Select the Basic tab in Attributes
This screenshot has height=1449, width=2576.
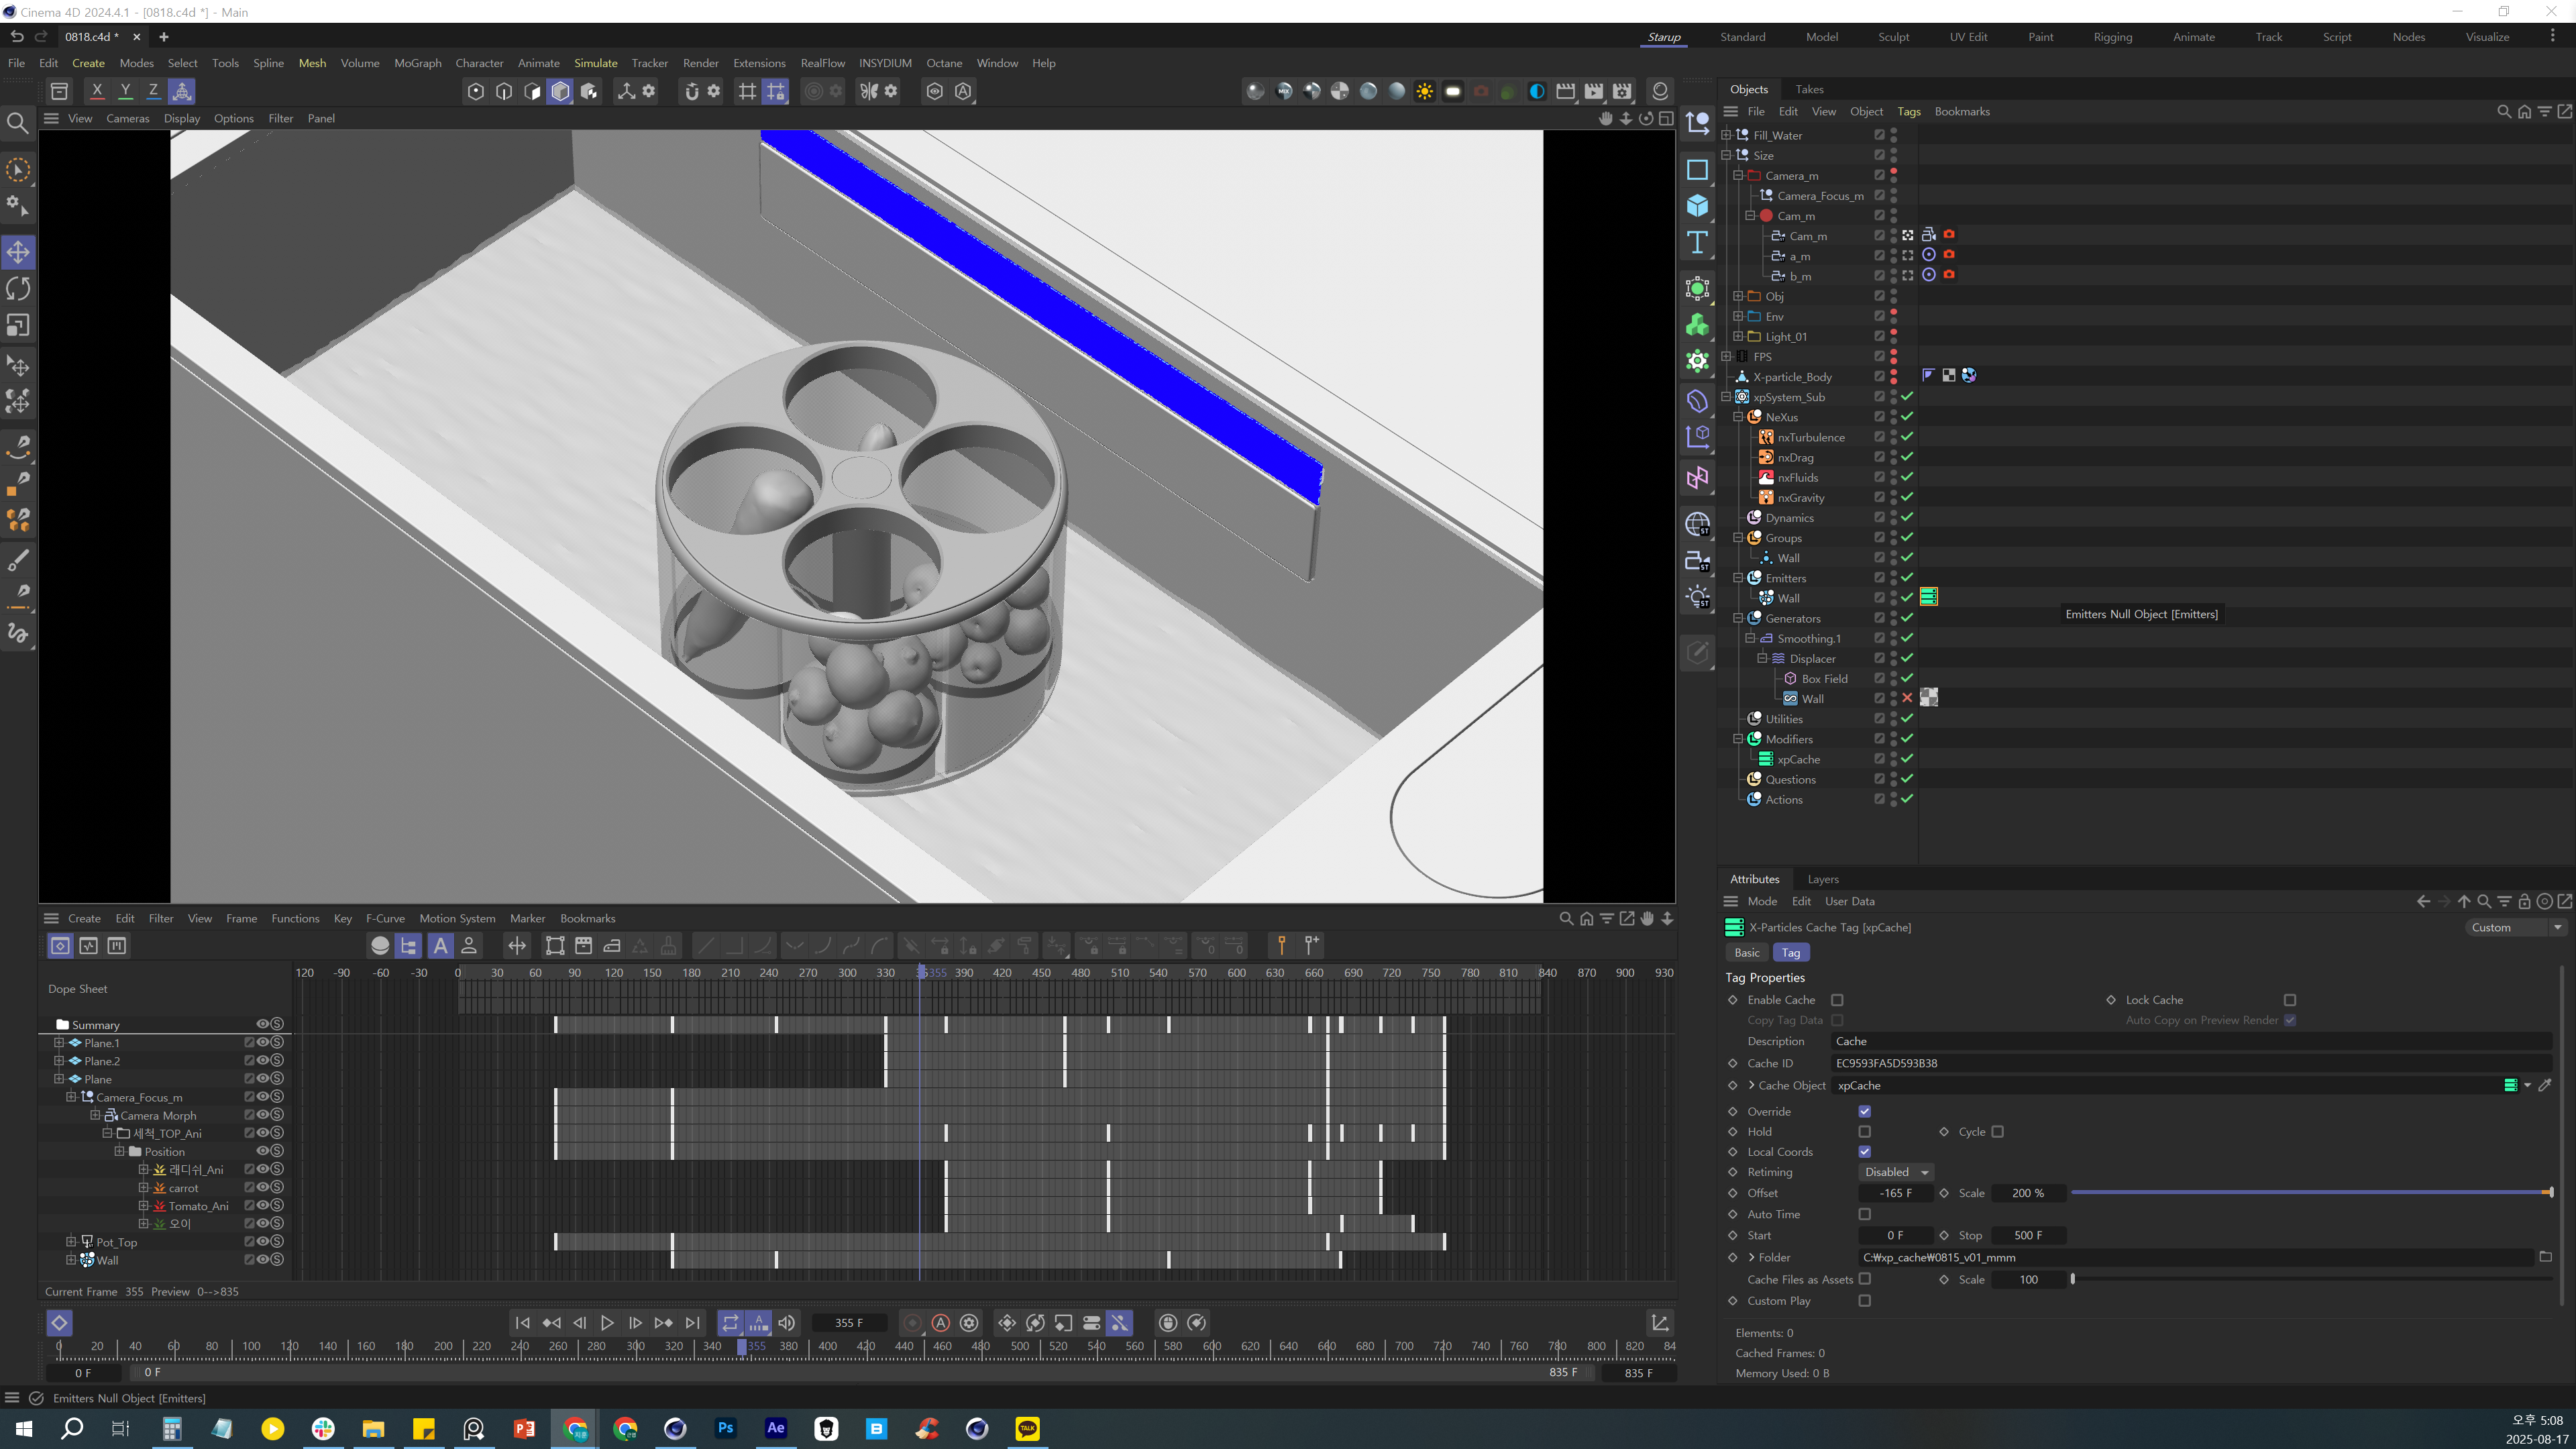click(x=1747, y=953)
